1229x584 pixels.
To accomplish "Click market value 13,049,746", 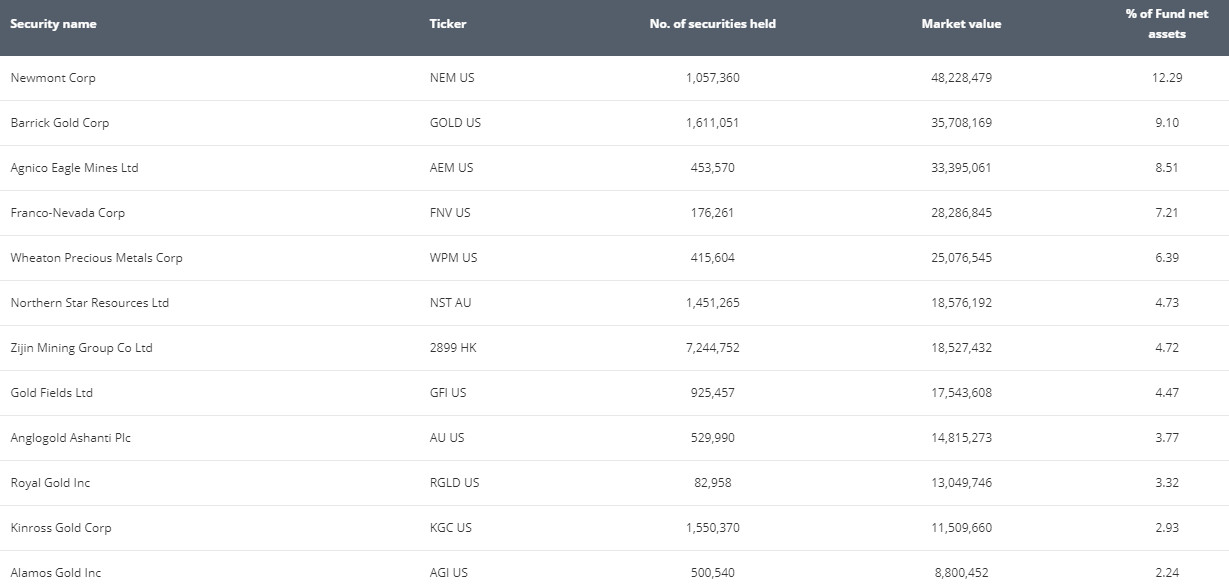I will [x=961, y=483].
